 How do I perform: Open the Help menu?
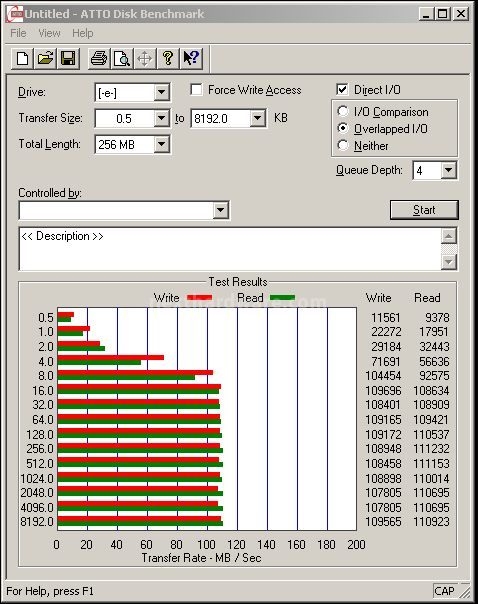(82, 33)
